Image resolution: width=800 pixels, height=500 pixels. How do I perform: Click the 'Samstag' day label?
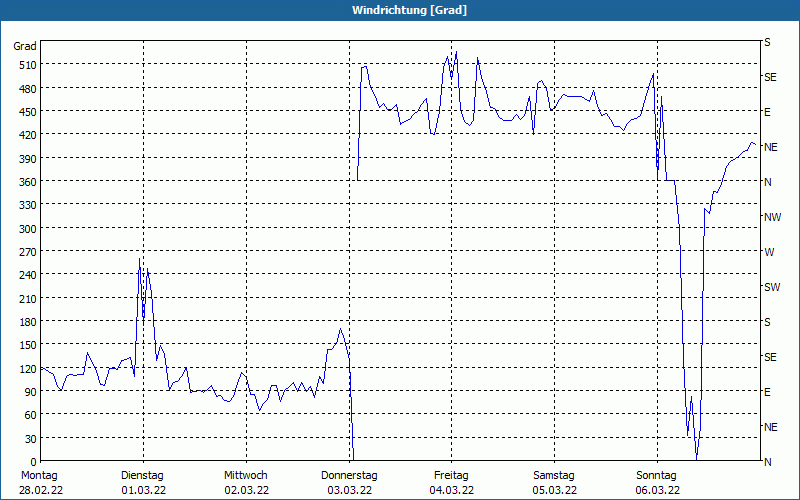(554, 476)
